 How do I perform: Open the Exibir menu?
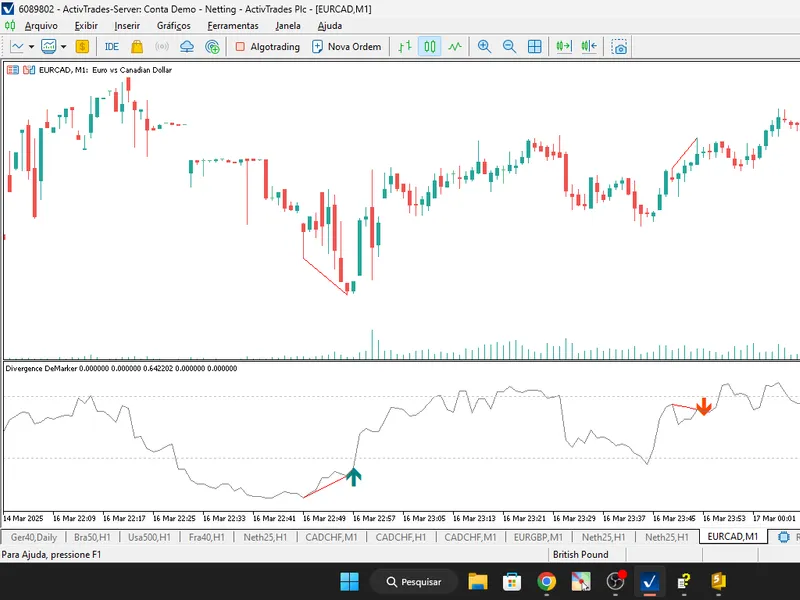coord(86,26)
